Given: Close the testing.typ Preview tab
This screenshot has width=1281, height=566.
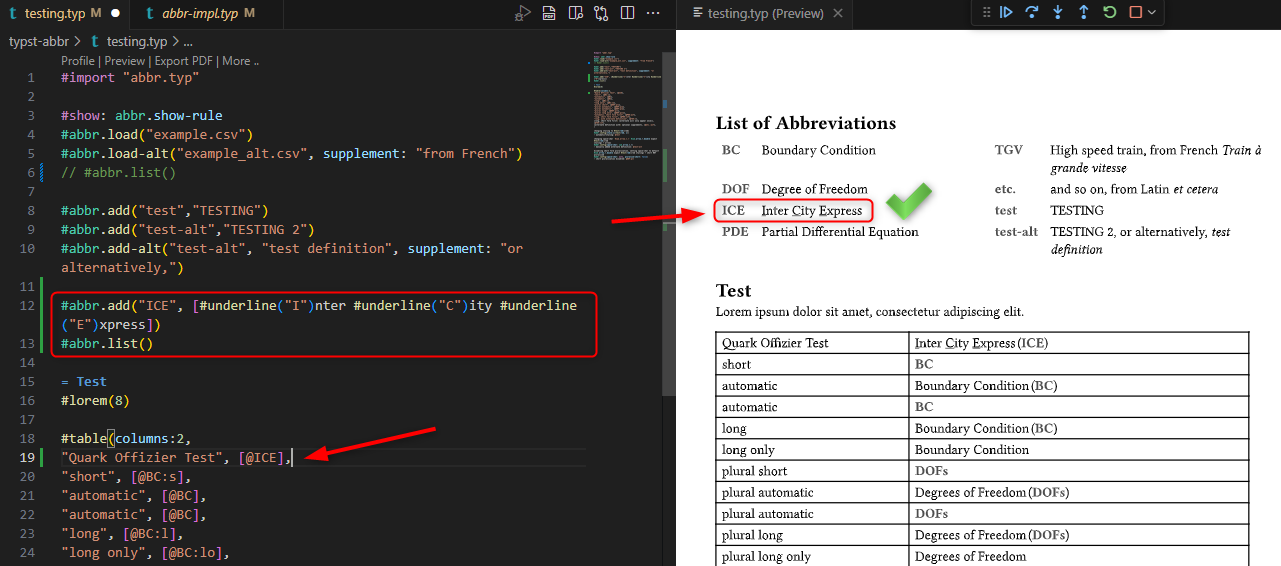Looking at the screenshot, I should tap(838, 14).
